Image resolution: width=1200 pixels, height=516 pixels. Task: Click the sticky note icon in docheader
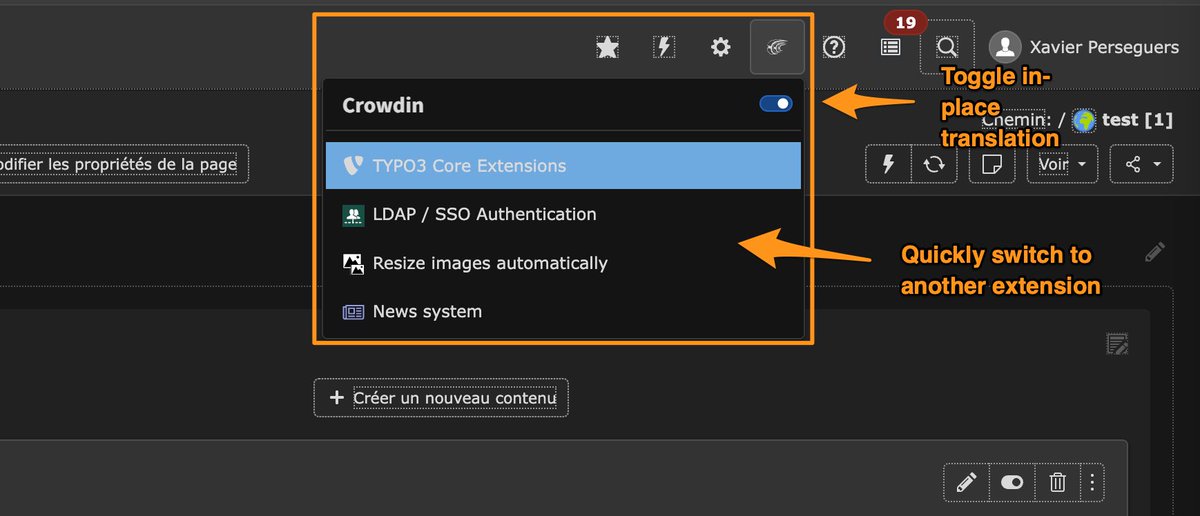992,164
